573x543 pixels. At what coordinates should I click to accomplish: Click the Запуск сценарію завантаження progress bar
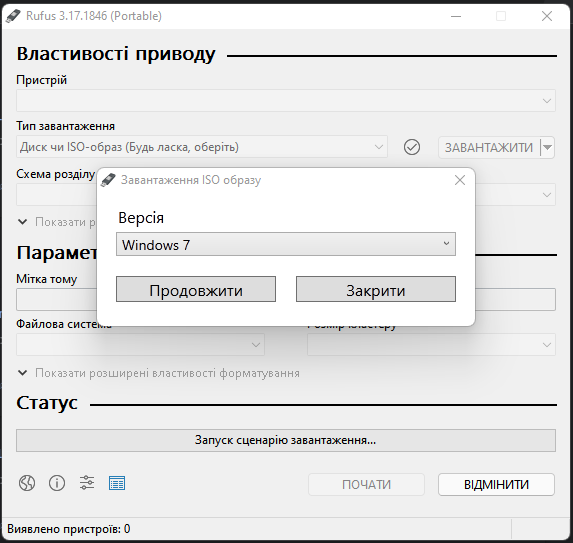286,440
